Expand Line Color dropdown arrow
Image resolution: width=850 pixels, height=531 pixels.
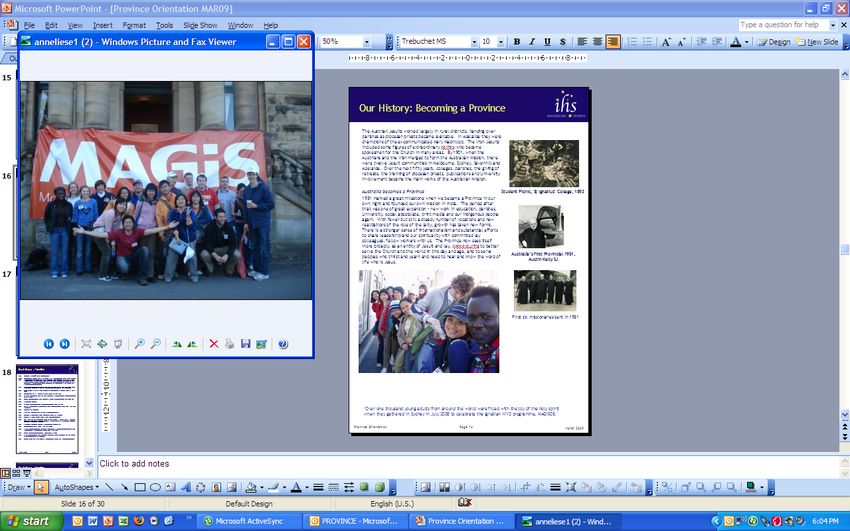pyautogui.click(x=284, y=487)
